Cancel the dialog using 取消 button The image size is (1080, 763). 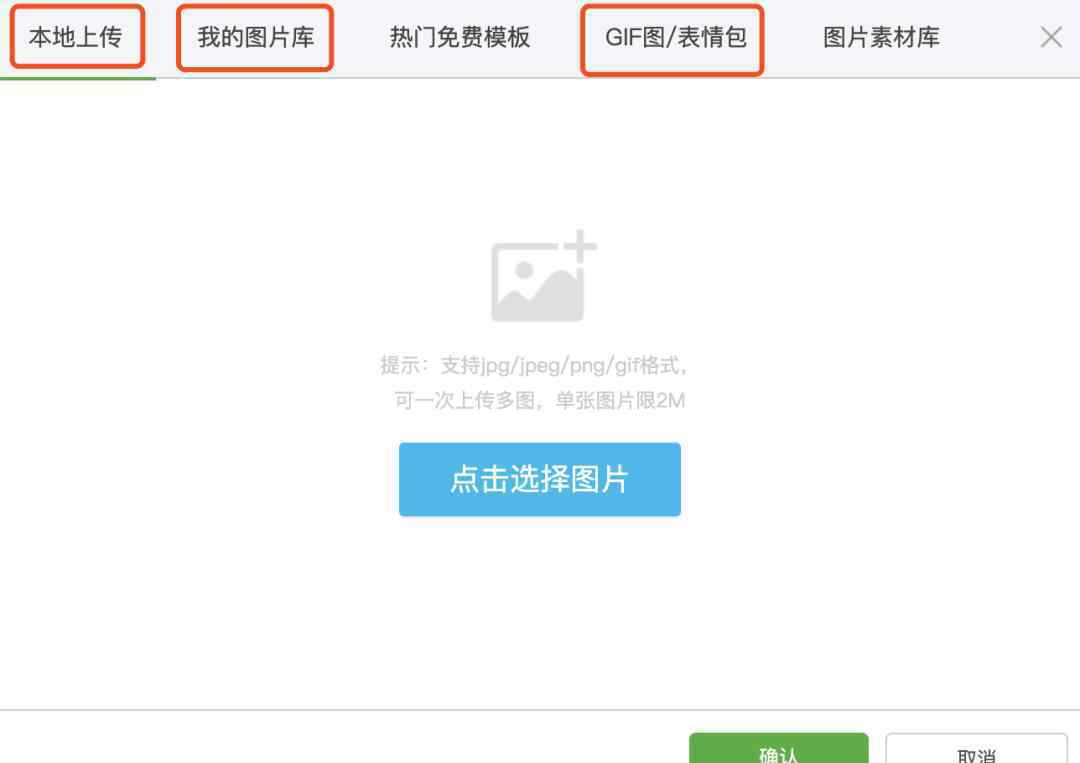(976, 749)
